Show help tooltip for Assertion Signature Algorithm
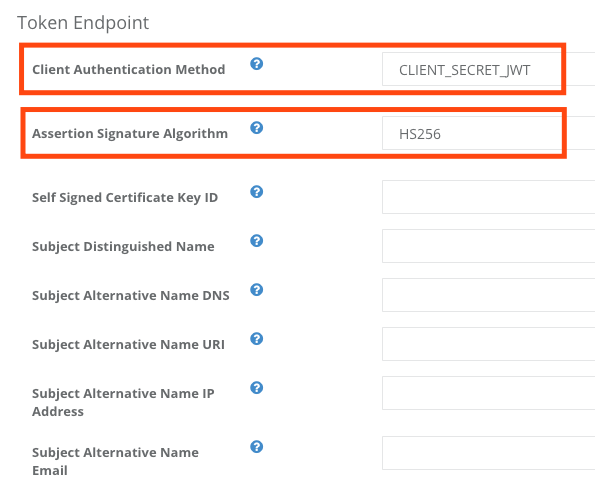The height and width of the screenshot is (497, 595). pos(257,128)
